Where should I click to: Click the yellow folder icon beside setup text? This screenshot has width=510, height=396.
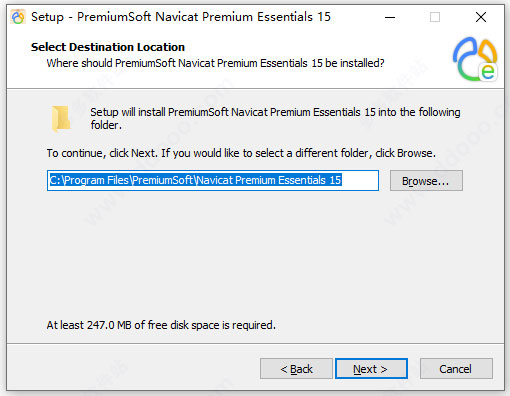pyautogui.click(x=61, y=118)
